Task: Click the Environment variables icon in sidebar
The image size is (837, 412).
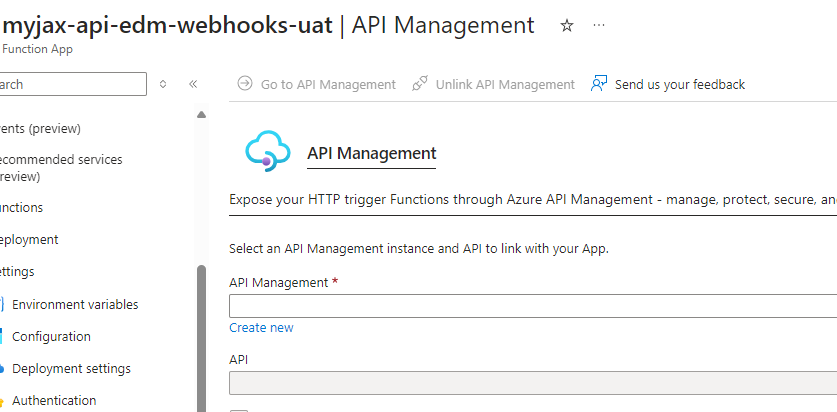Action: (x=2, y=304)
